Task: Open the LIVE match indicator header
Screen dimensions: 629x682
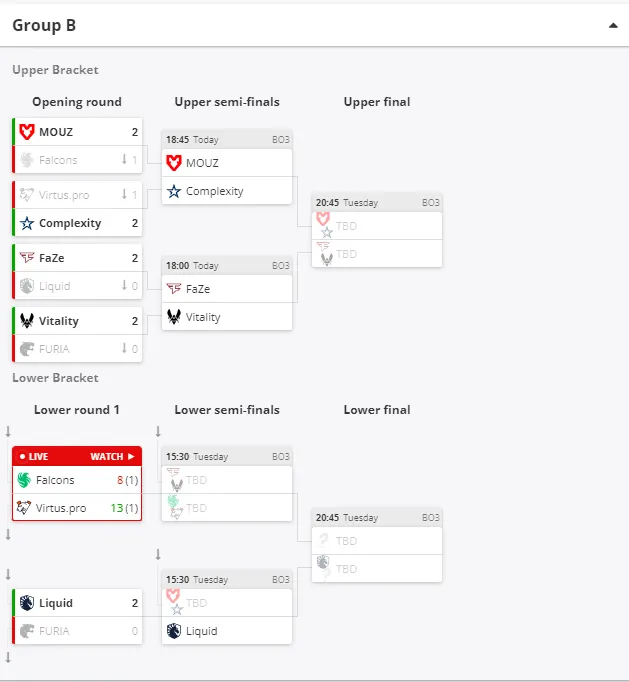Action: 77,457
